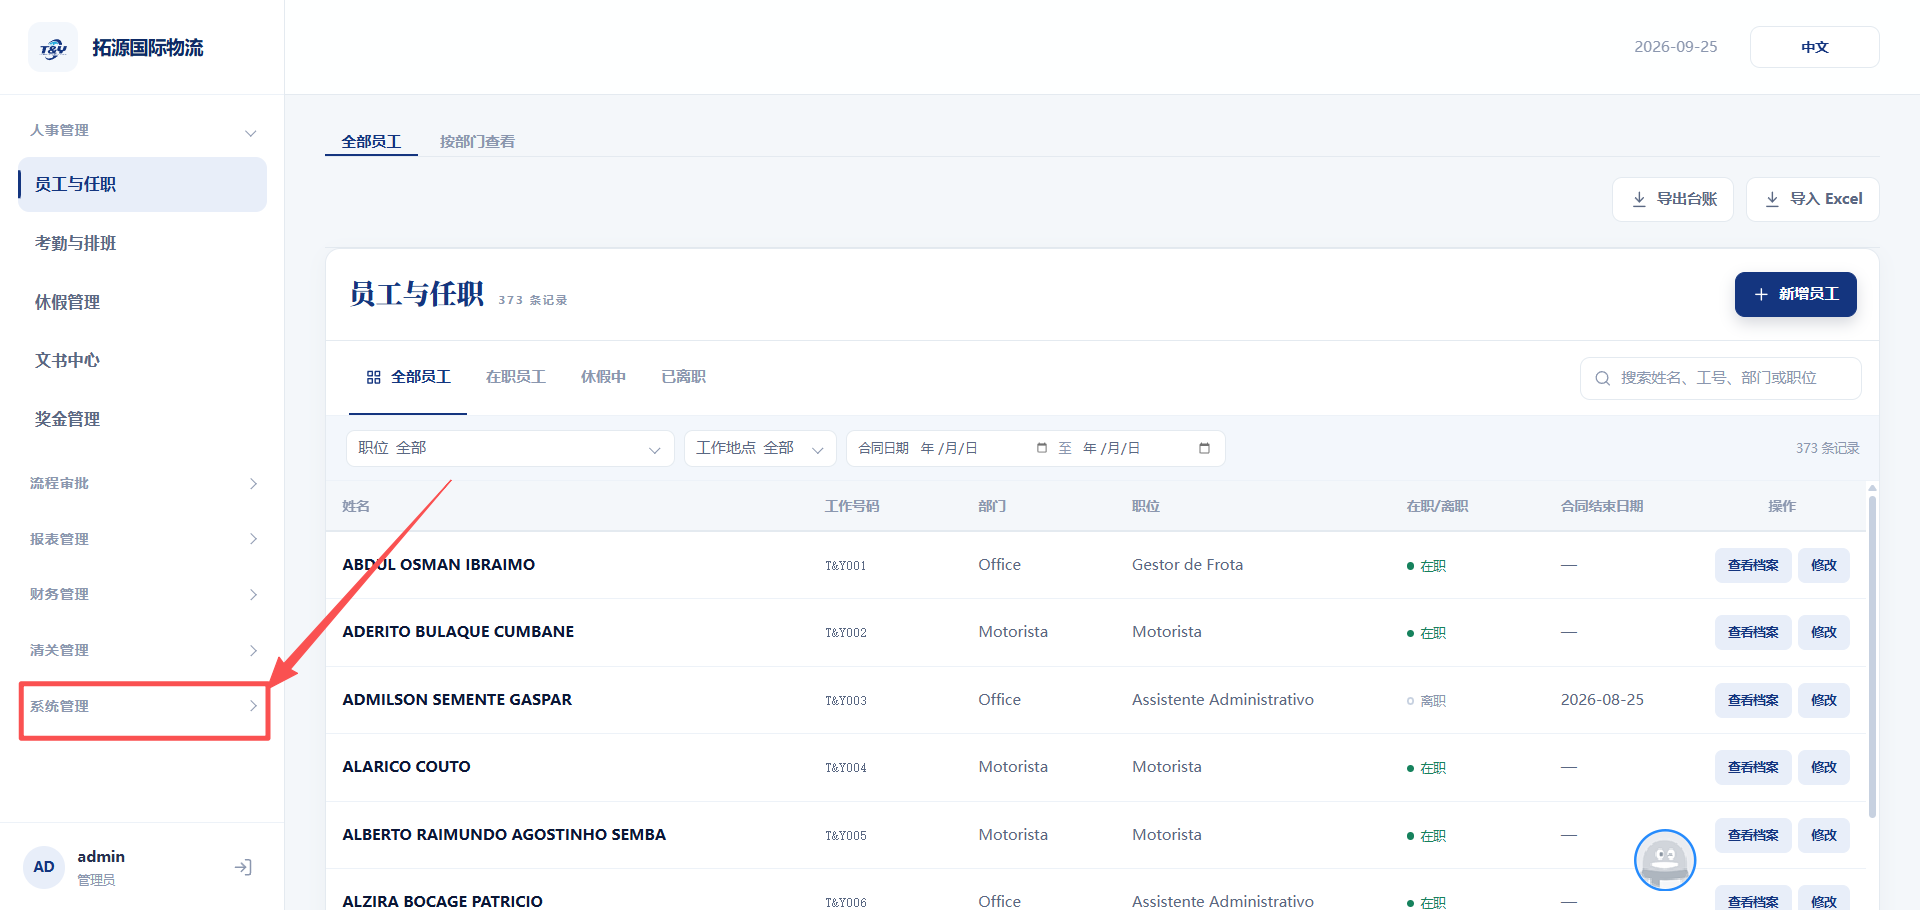Click the 合同结束日期 column header

(x=1602, y=506)
